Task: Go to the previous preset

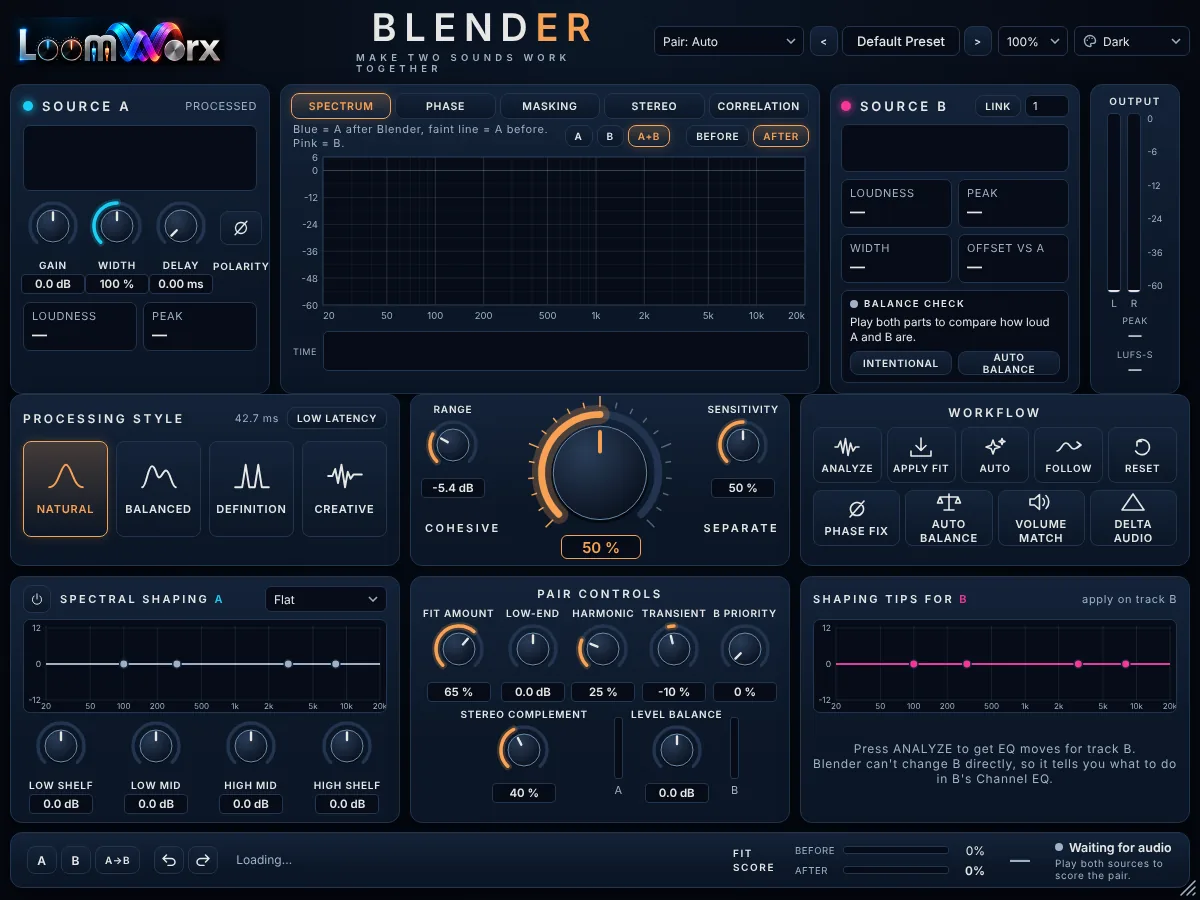Action: tap(823, 42)
